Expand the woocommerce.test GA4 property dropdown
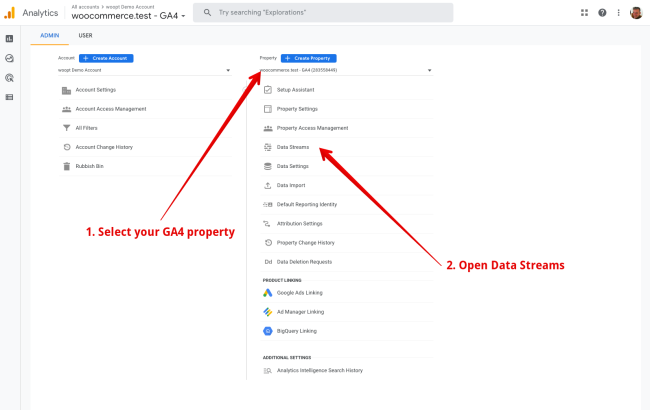650x410 pixels. tap(346, 70)
